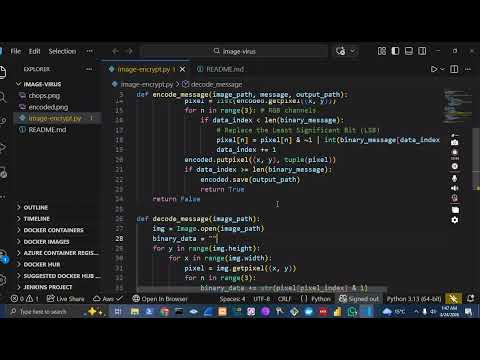Go back with the navigation arrow
The image size is (480, 360).
tap(115, 51)
